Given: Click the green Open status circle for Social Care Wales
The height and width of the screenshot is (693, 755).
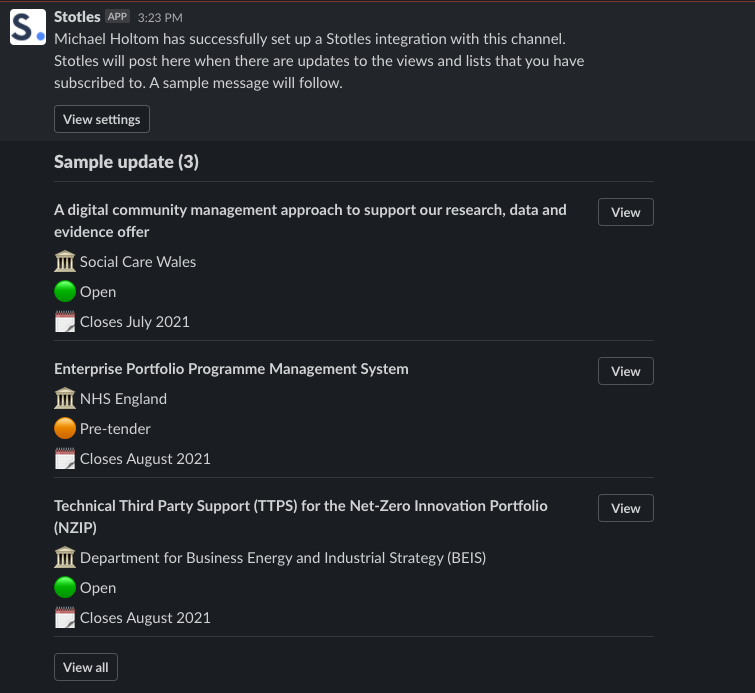Looking at the screenshot, I should [x=65, y=291].
